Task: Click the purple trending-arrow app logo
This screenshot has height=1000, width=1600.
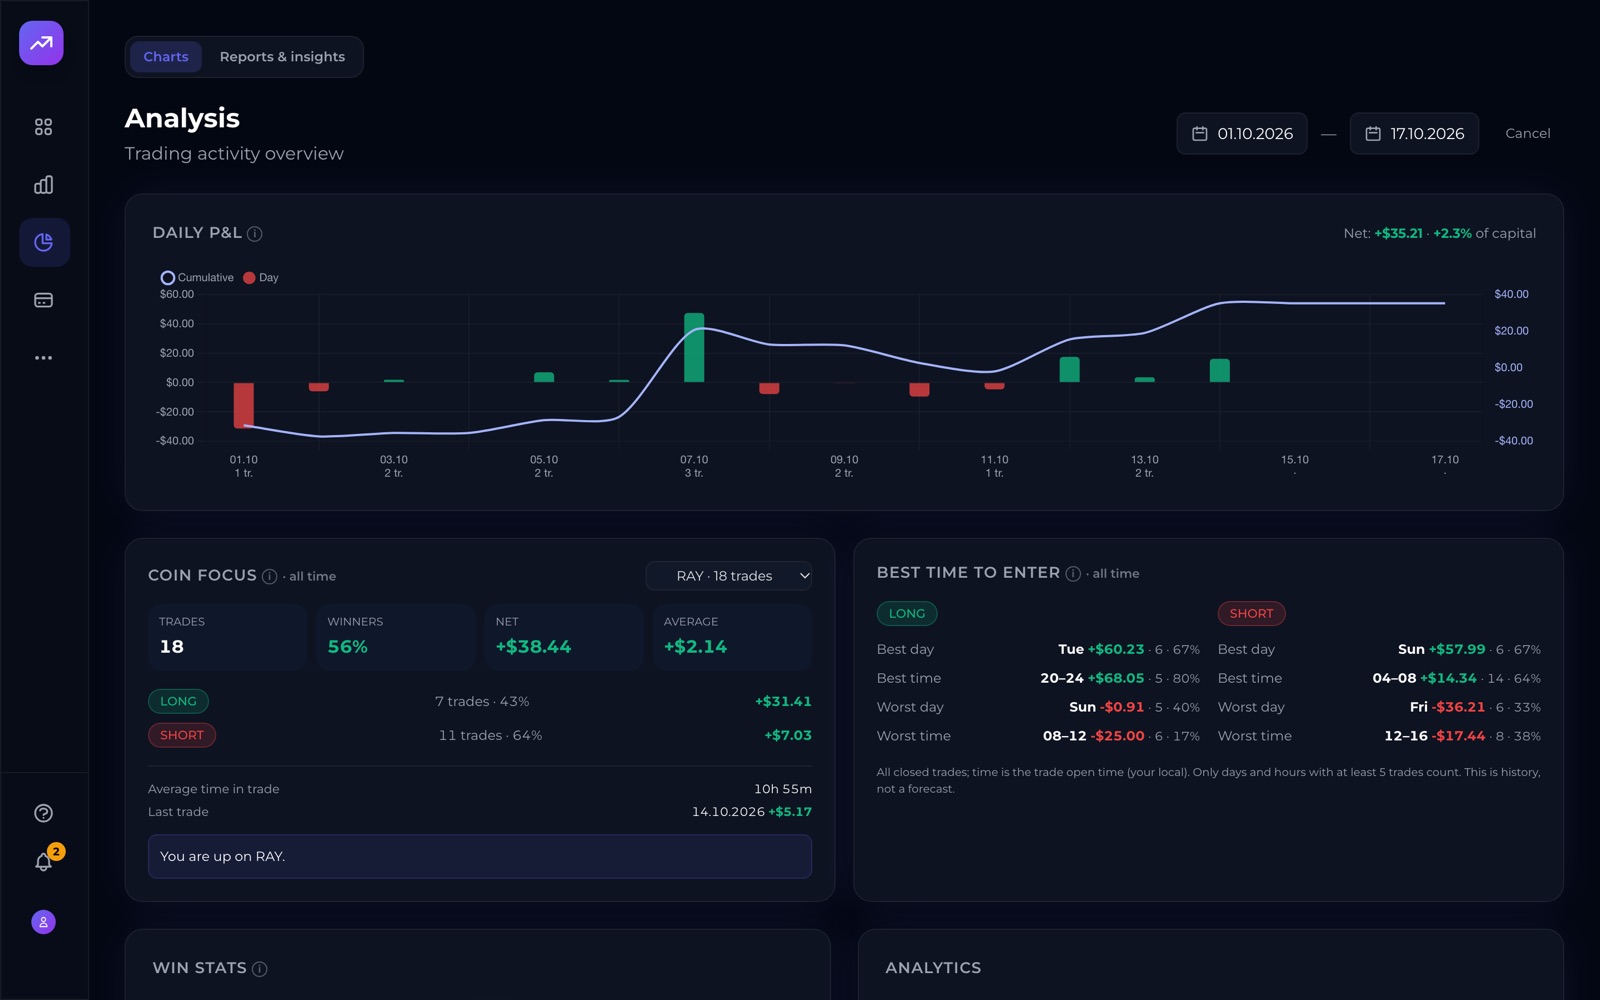Action: pyautogui.click(x=41, y=43)
